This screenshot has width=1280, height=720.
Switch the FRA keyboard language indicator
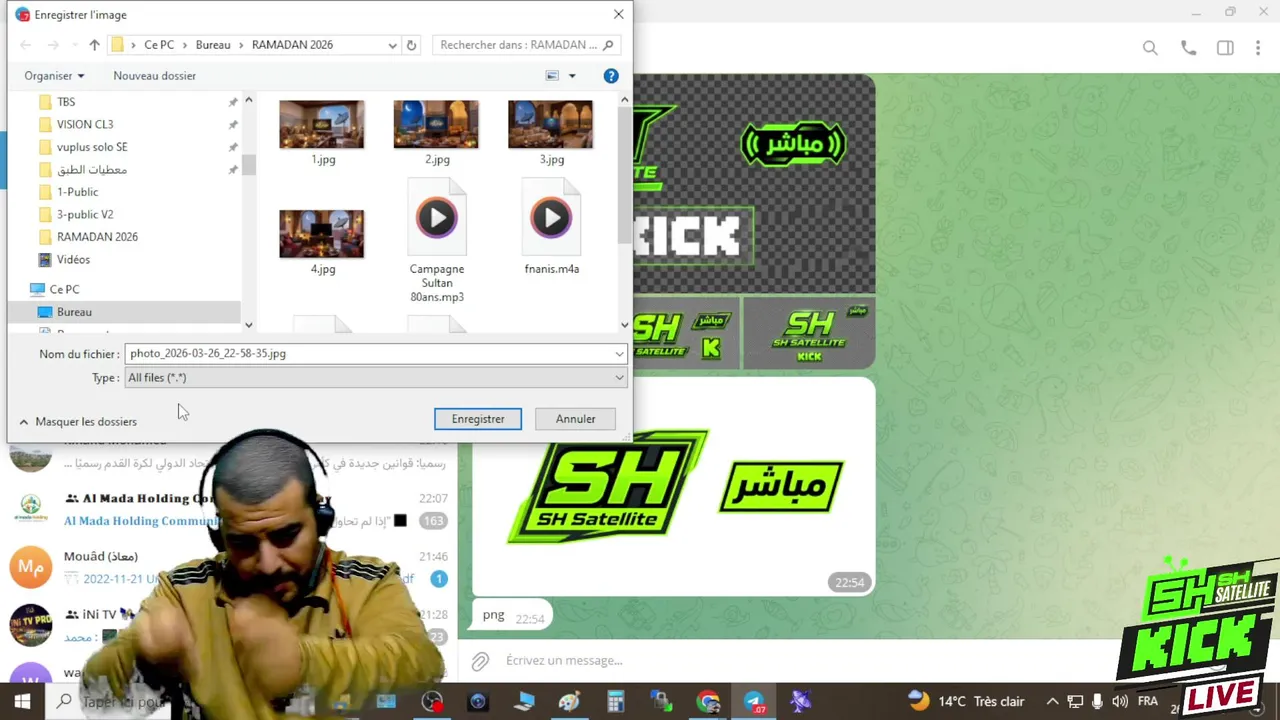1148,702
